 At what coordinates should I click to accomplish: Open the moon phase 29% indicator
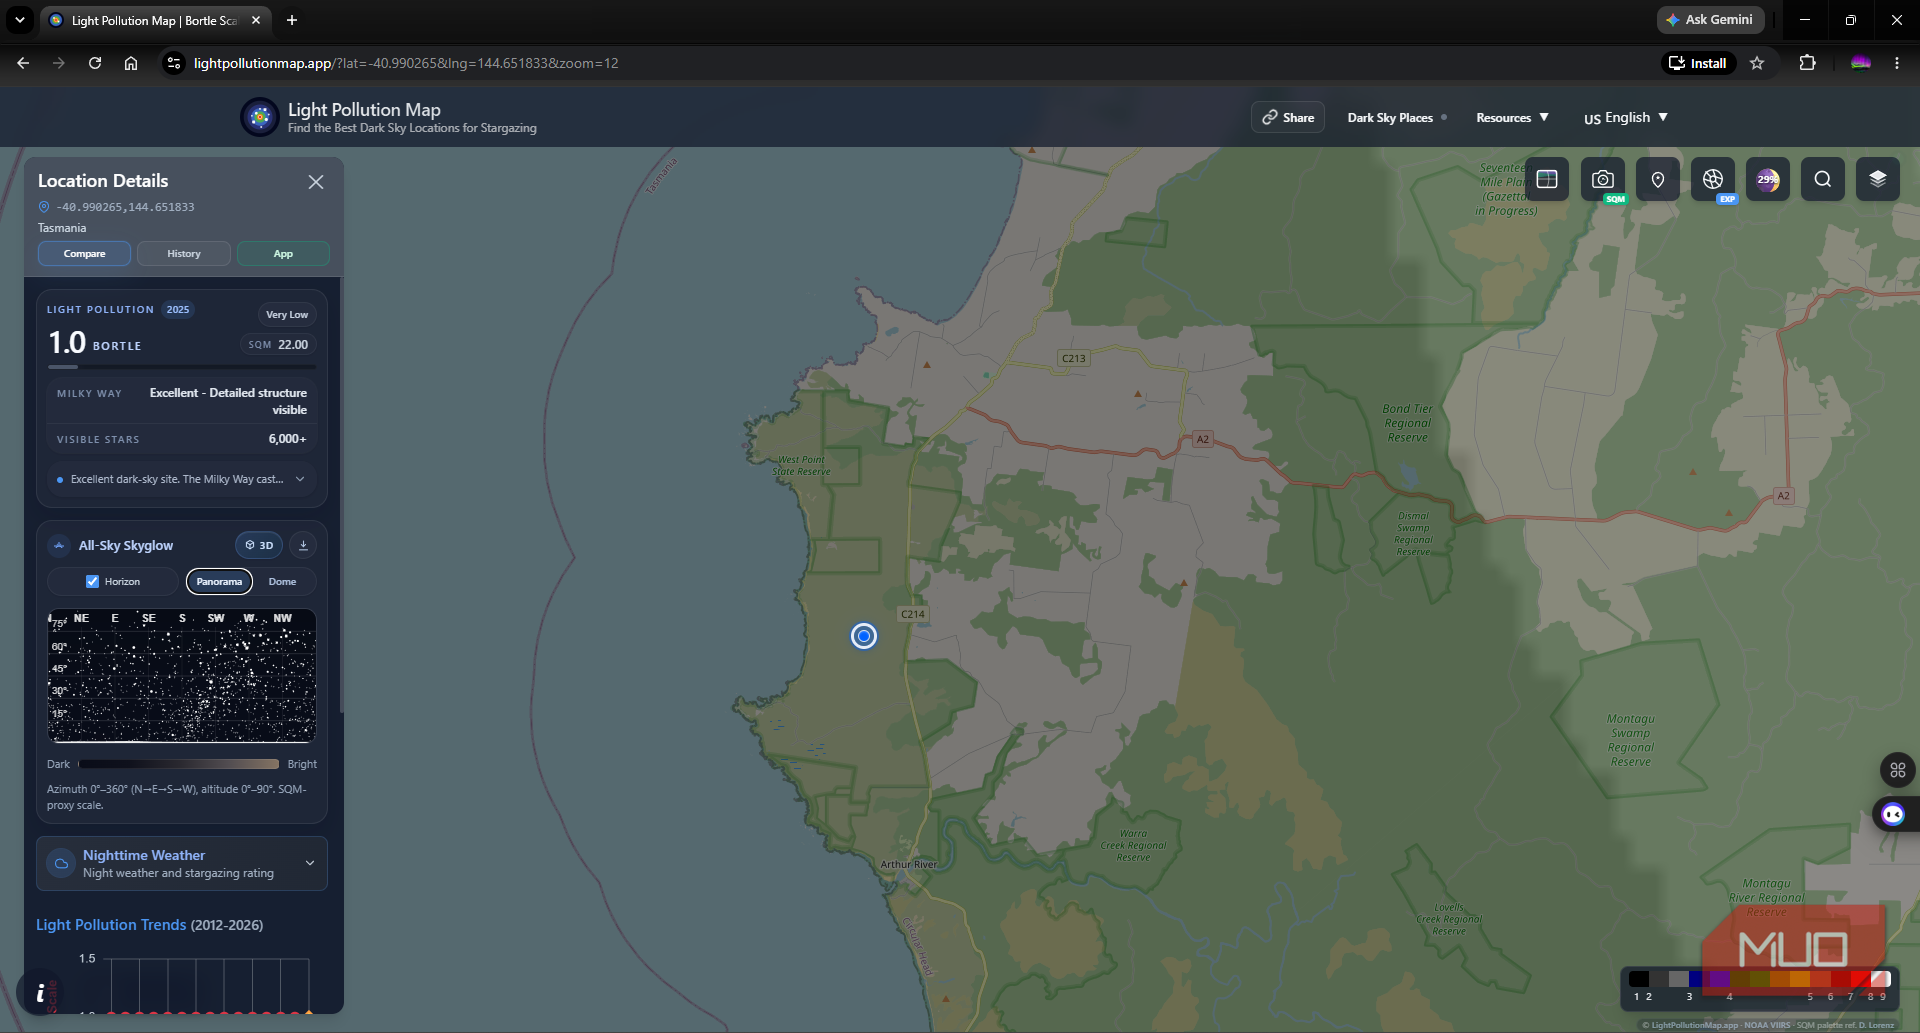[1768, 179]
